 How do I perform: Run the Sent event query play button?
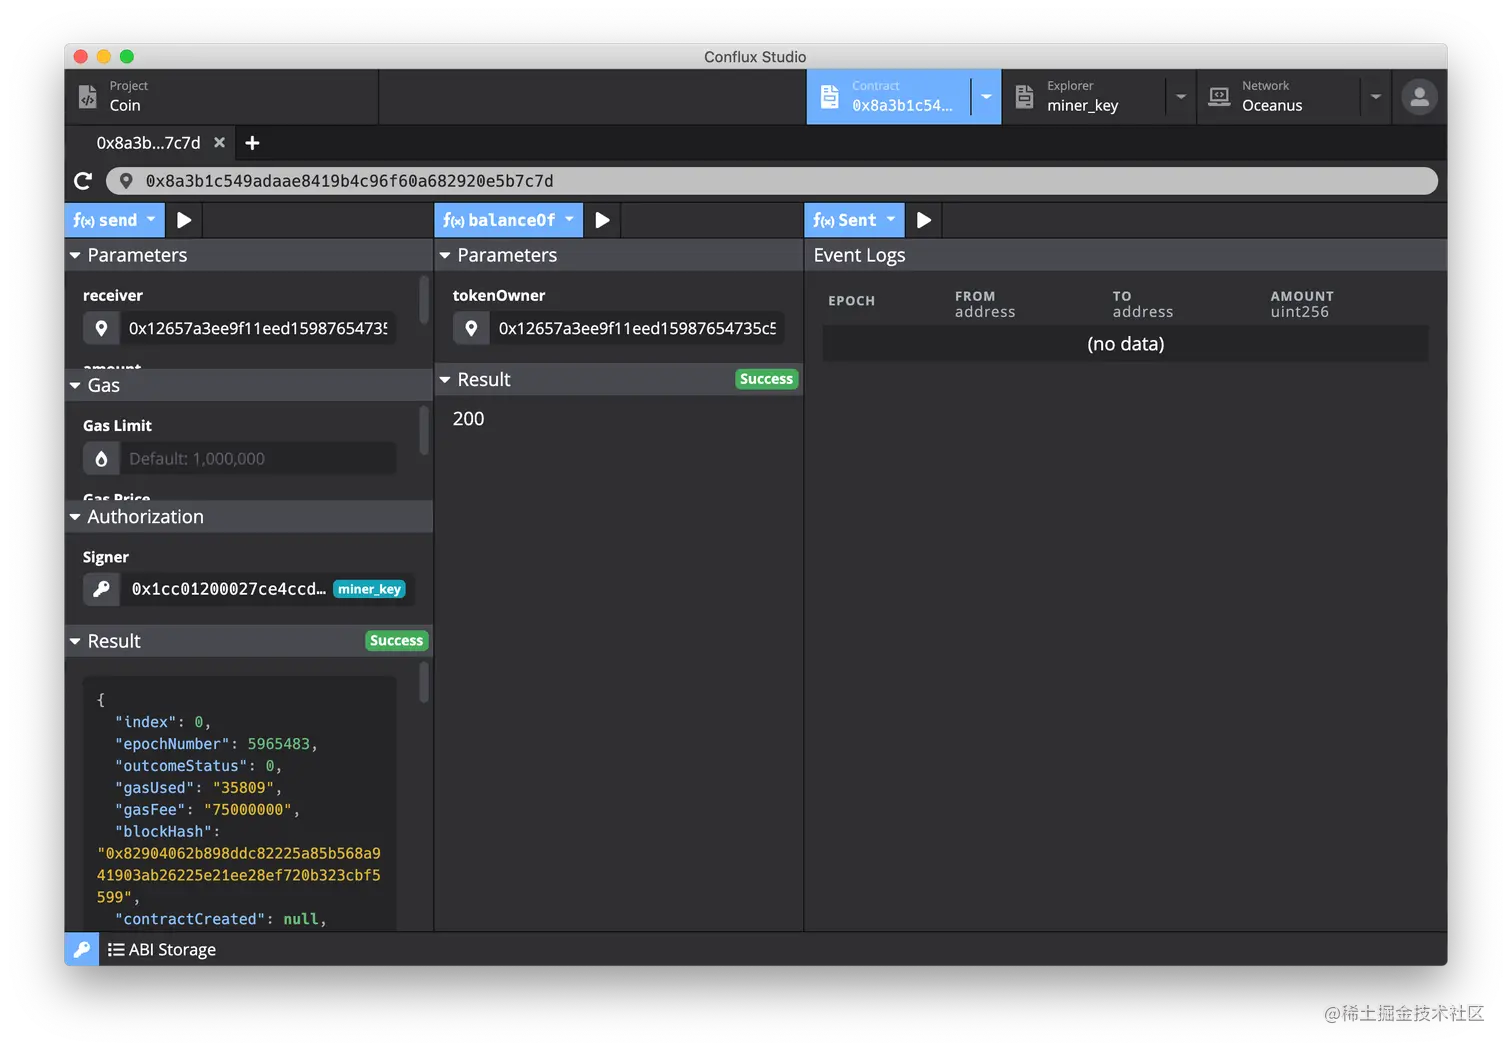point(924,220)
